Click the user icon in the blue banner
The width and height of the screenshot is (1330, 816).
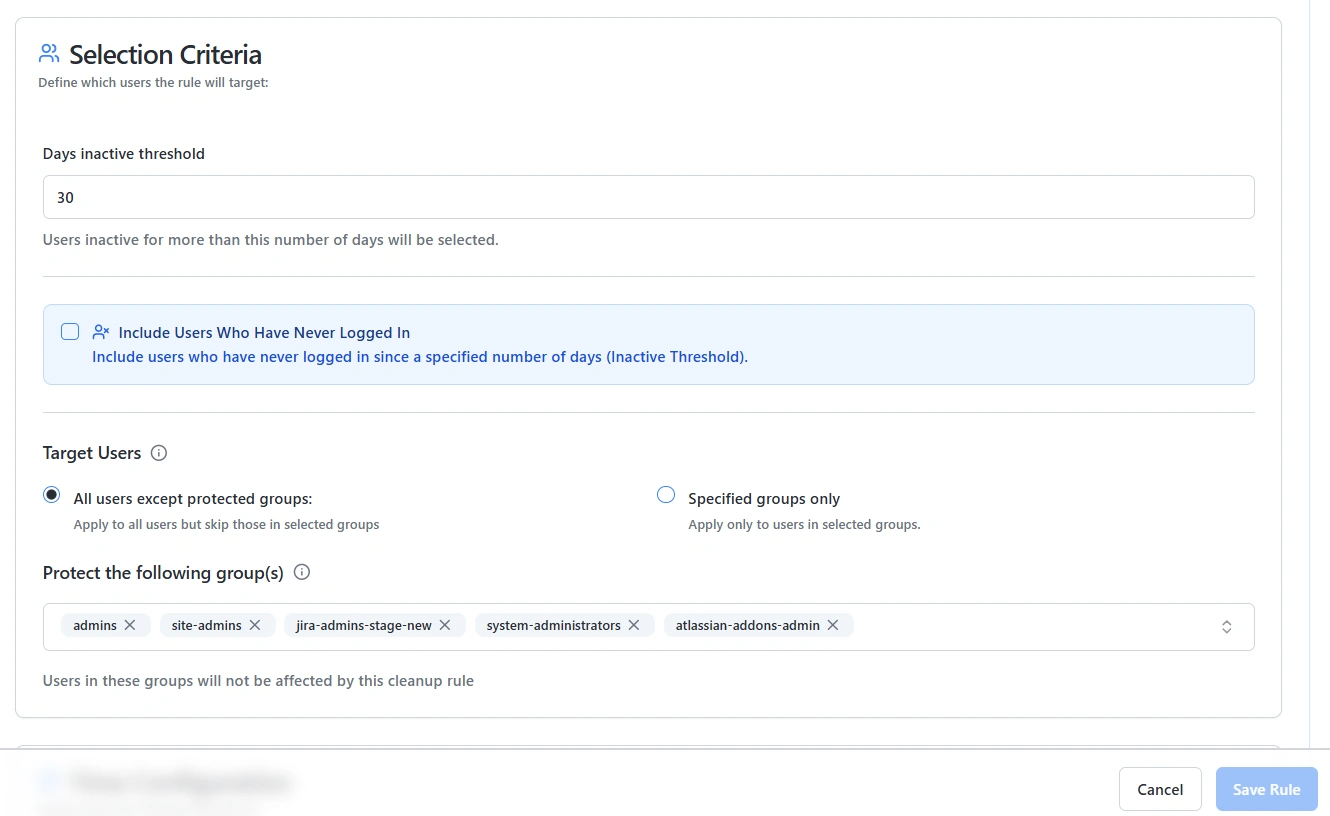click(100, 331)
